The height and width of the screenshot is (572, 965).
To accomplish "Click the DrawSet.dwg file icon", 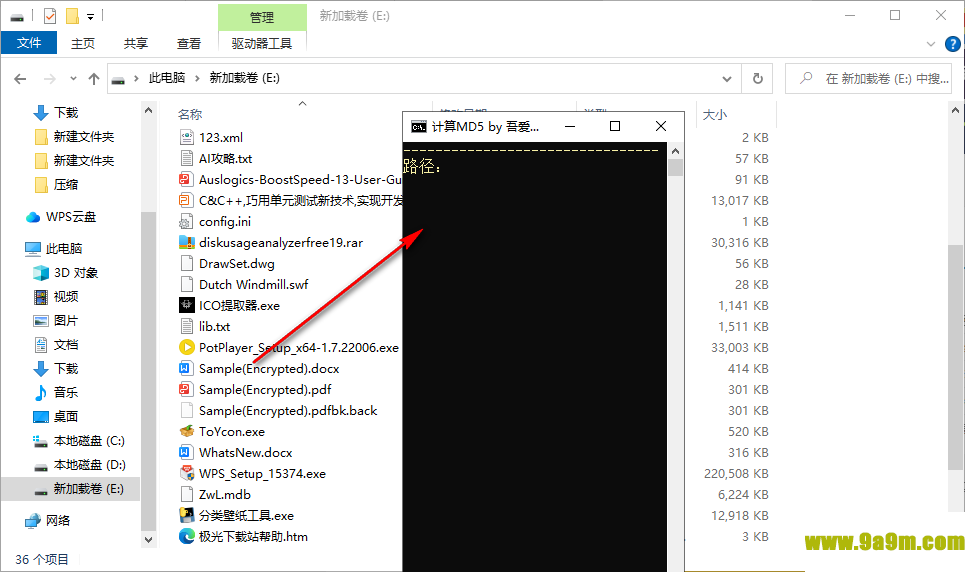I will [x=186, y=264].
